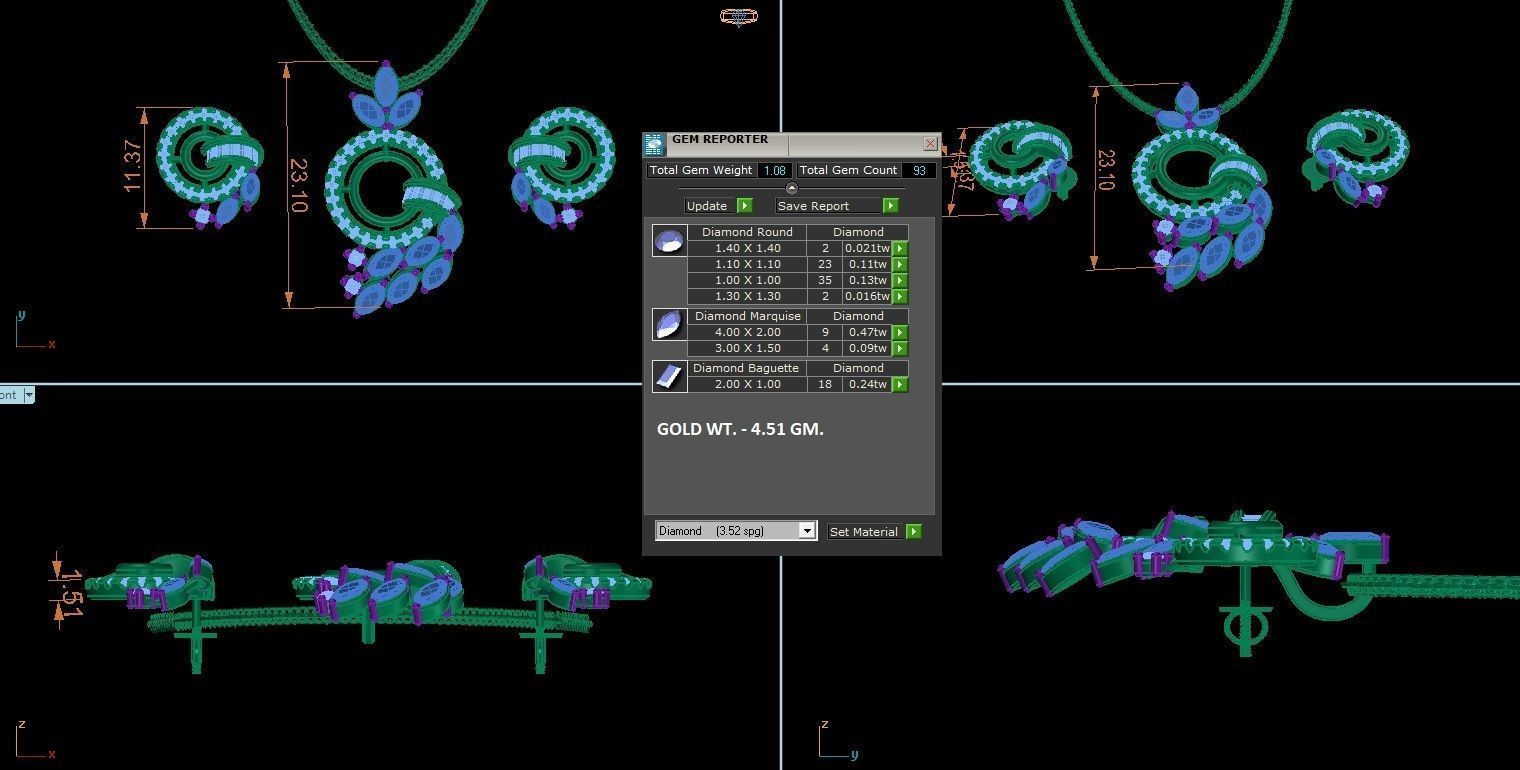Click the Diamond Round header cell
The image size is (1520, 770).
pos(747,232)
